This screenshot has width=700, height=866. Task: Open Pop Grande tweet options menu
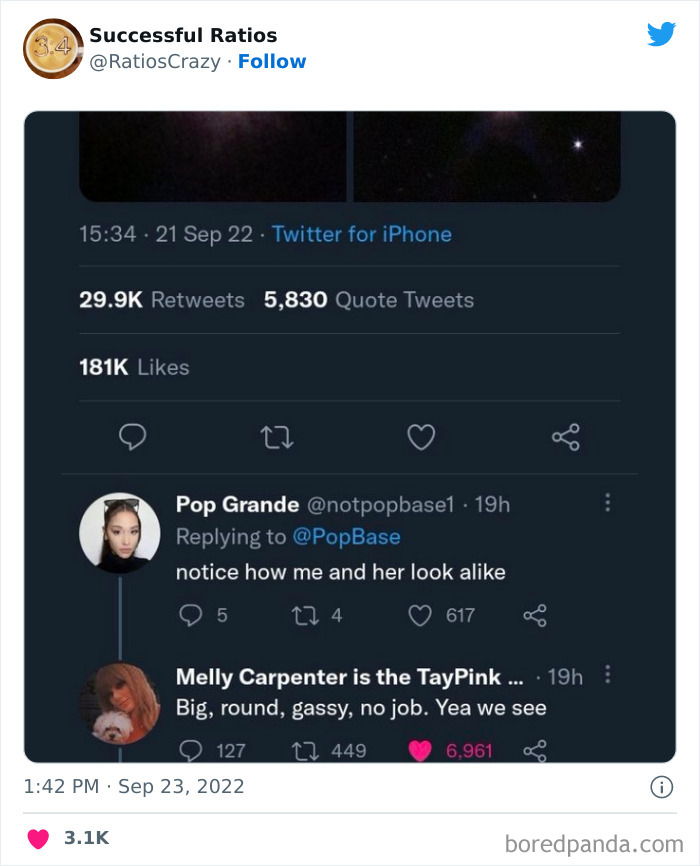[606, 503]
